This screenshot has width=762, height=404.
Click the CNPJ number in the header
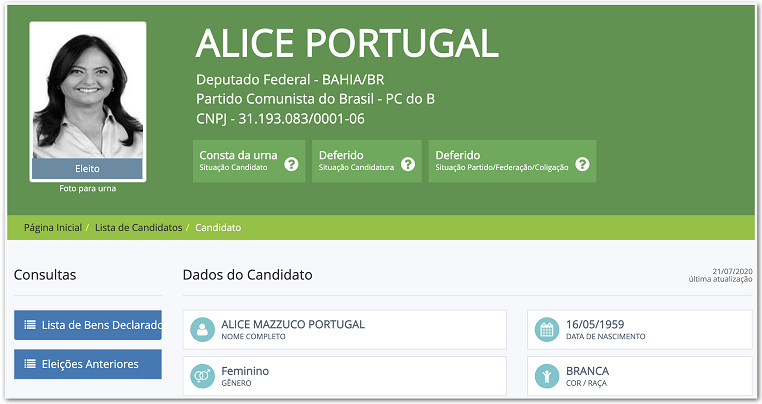pyautogui.click(x=280, y=118)
